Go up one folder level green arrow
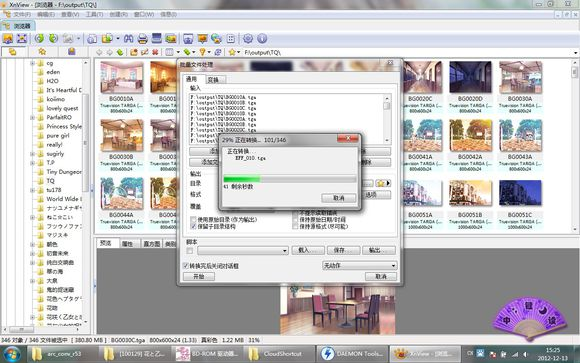 120,52
